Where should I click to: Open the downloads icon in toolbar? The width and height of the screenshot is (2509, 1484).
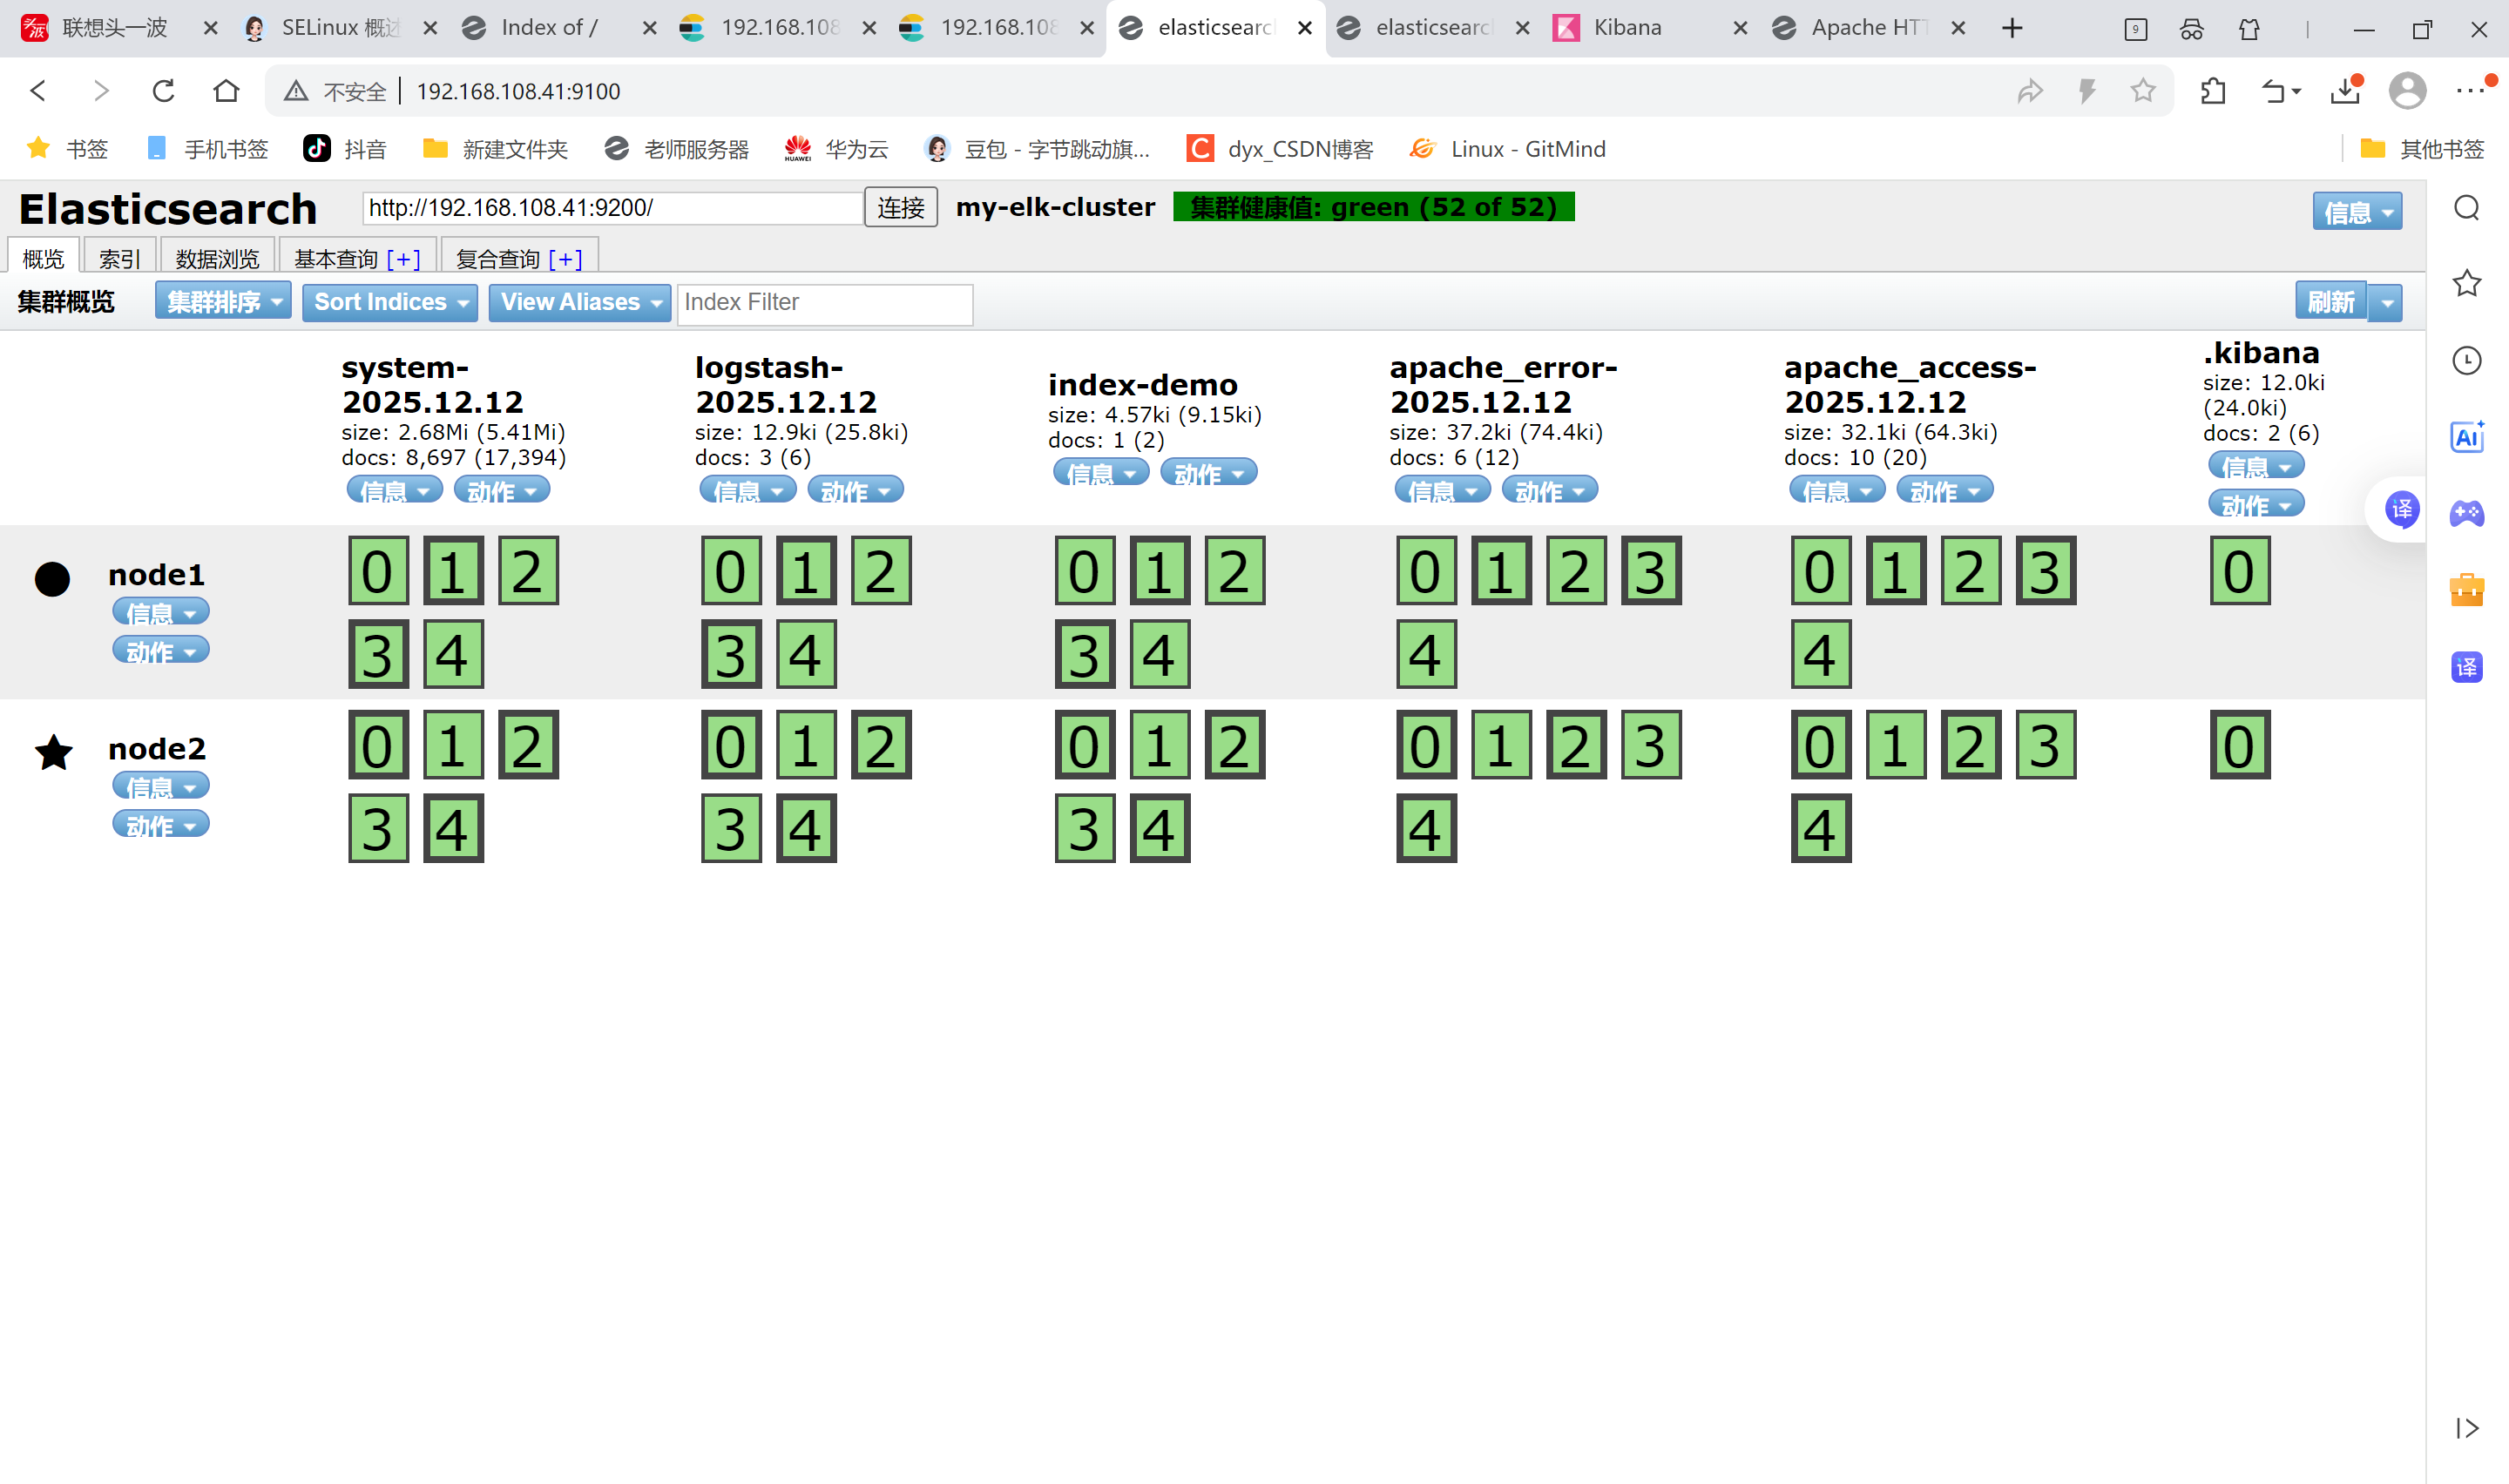(2344, 91)
